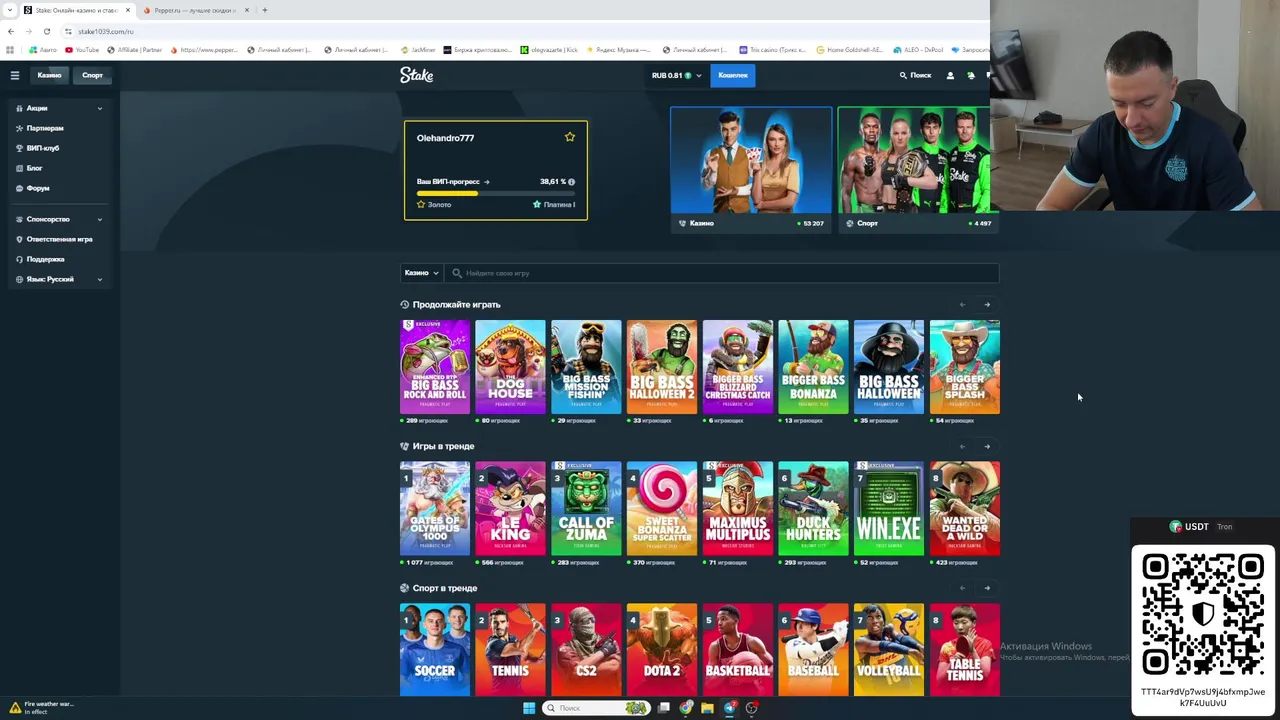Click the Stake logo
The width and height of the screenshot is (1280, 720).
[416, 75]
